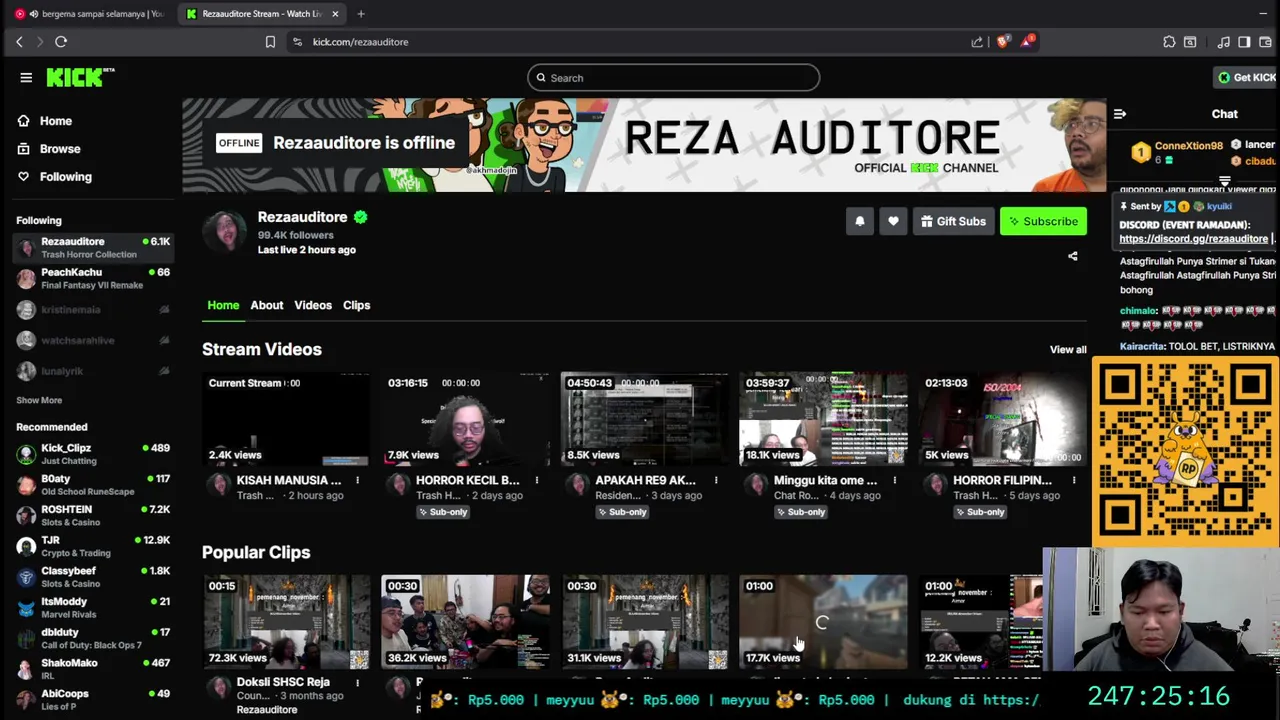Open options menu for HORROR KECIL video
1280x720 pixels.
tap(537, 481)
